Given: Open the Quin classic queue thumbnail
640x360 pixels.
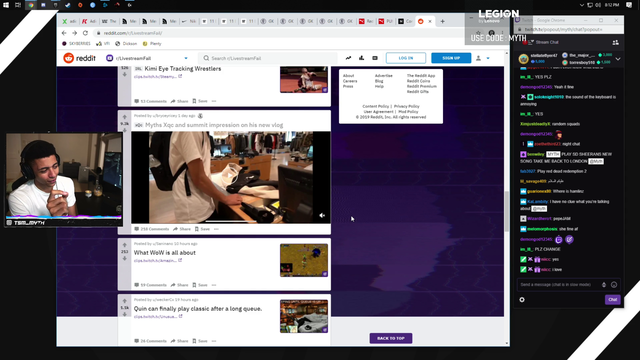Looking at the screenshot, I should pyautogui.click(x=304, y=316).
